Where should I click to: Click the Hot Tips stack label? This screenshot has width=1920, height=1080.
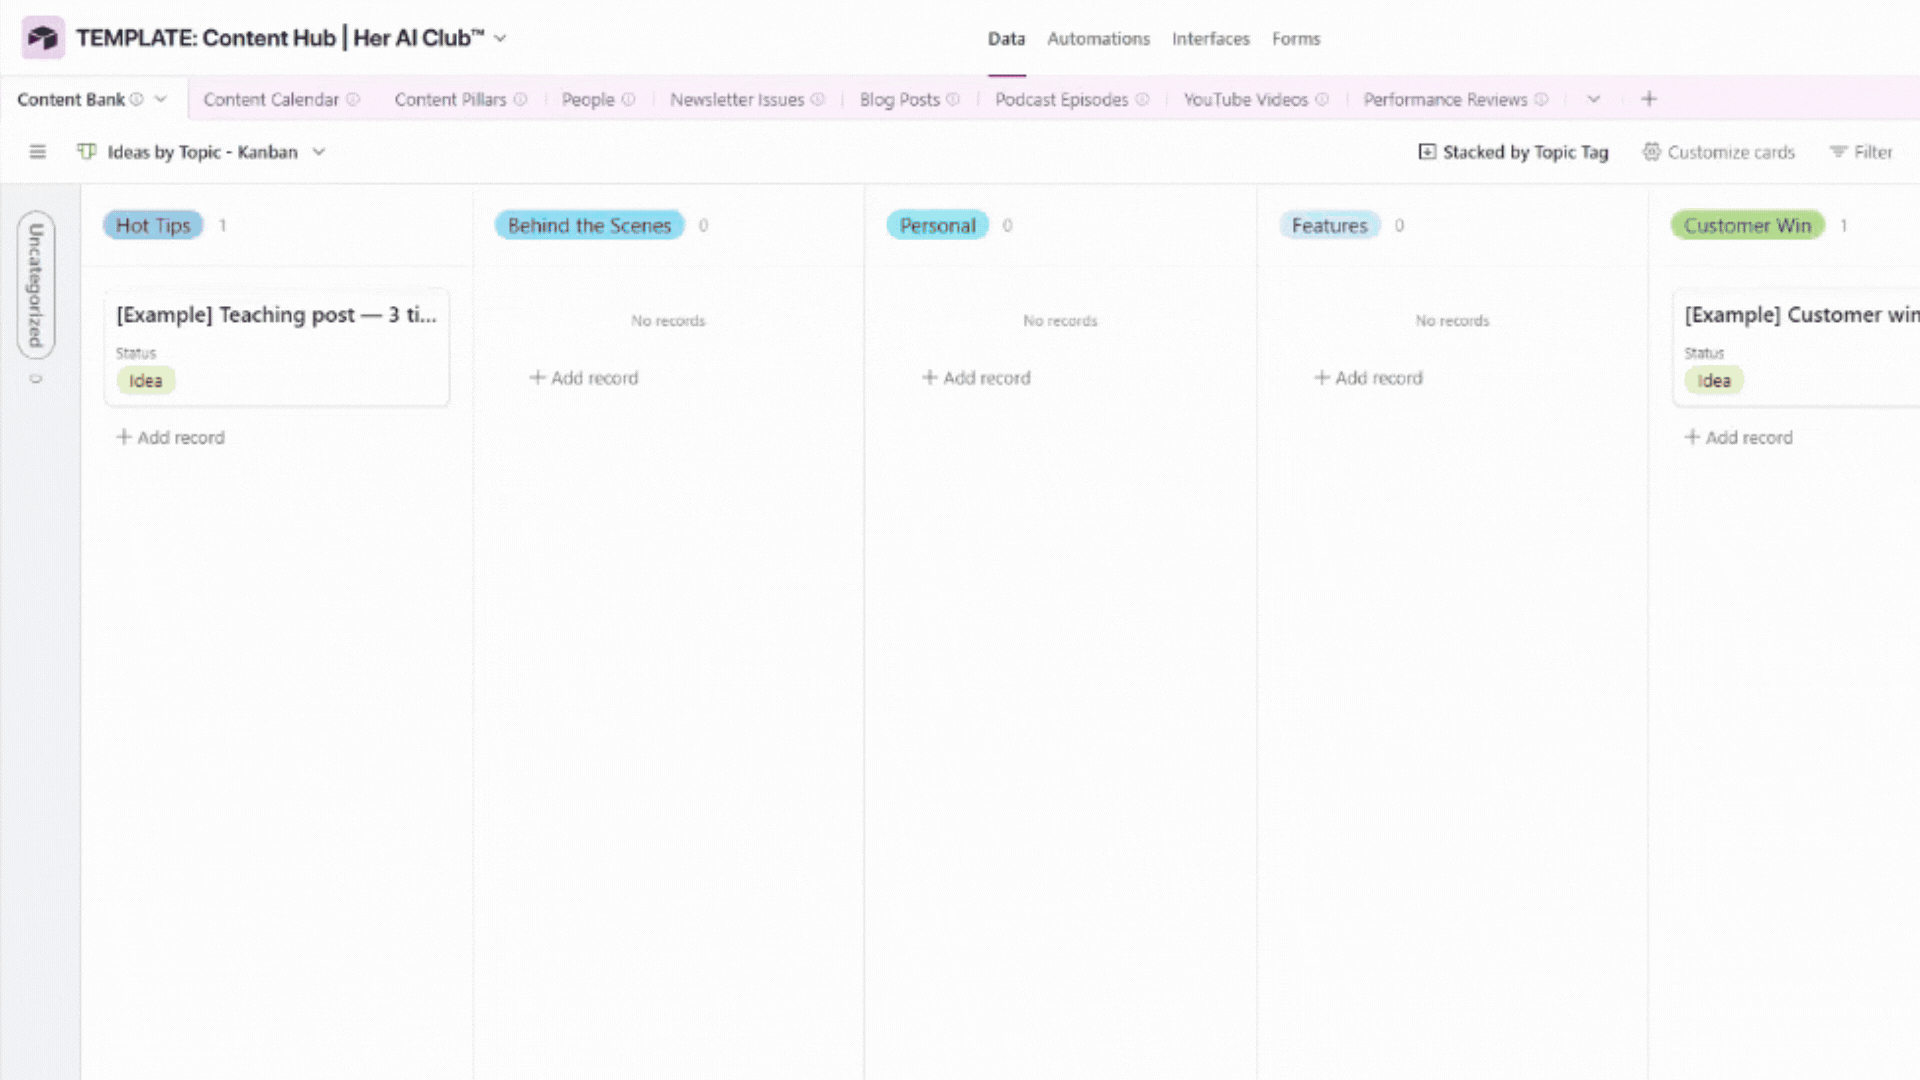(x=153, y=225)
